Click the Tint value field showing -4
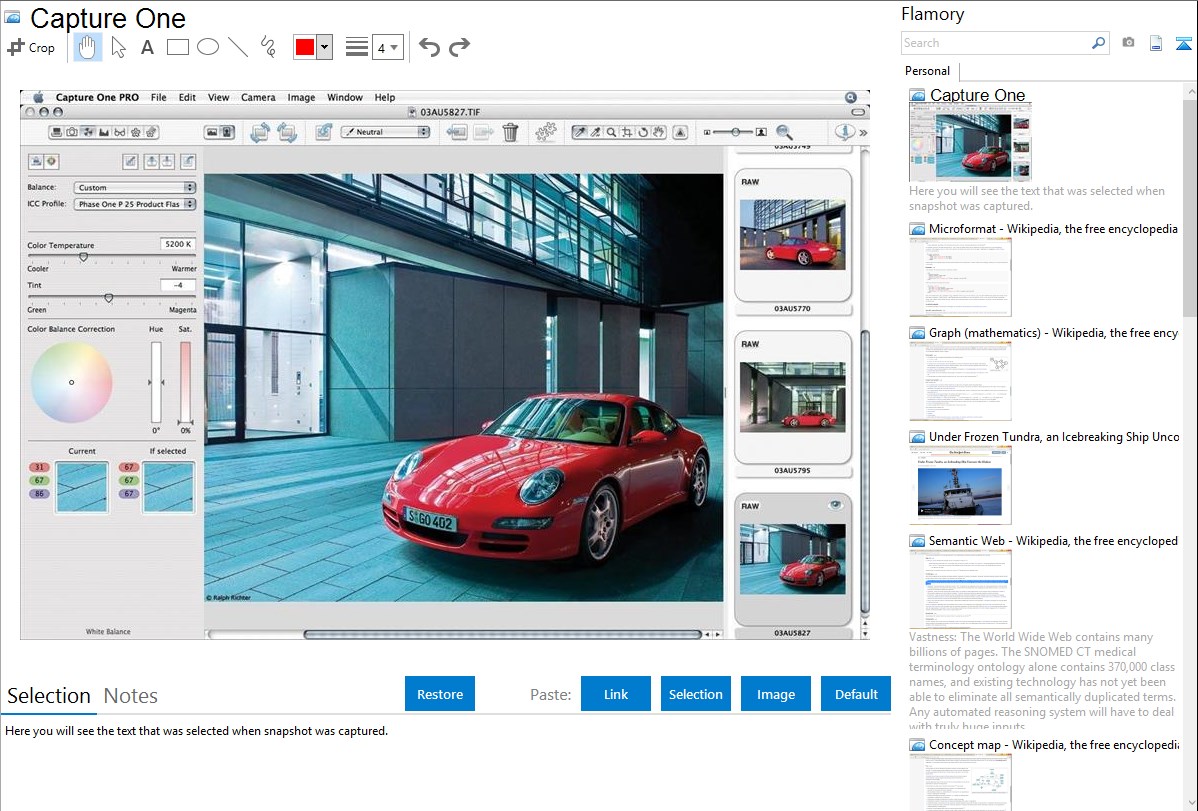The image size is (1198, 811). tap(177, 285)
